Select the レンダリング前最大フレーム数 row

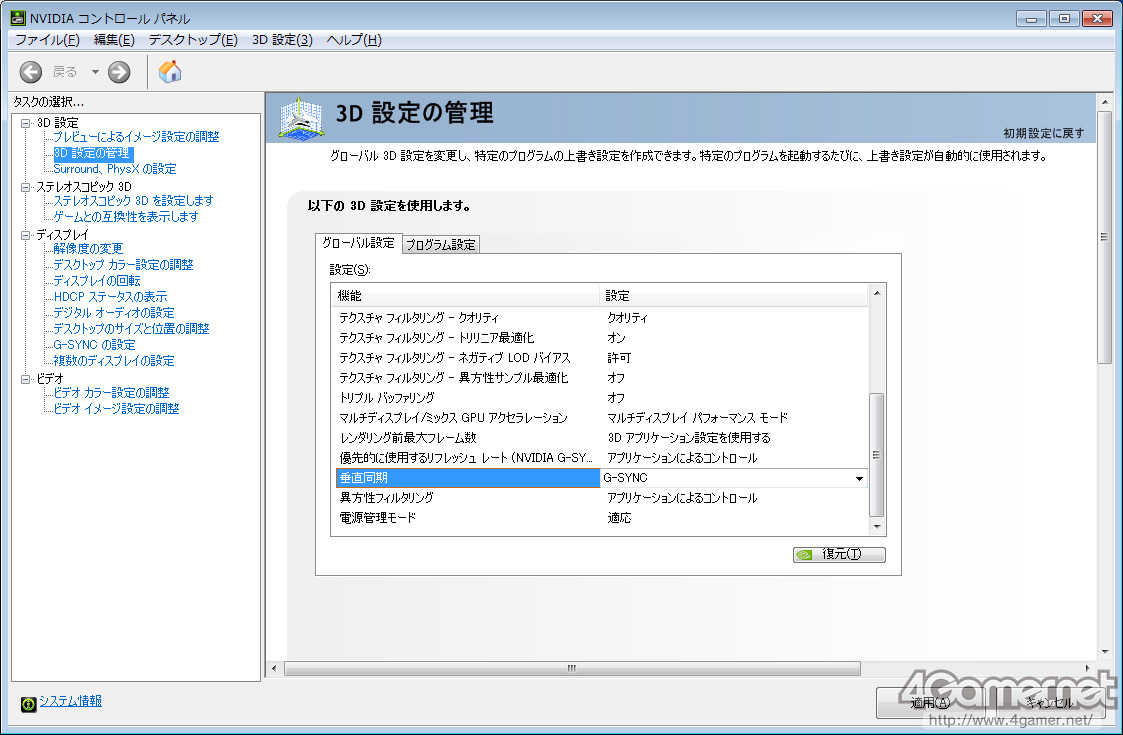coord(602,438)
